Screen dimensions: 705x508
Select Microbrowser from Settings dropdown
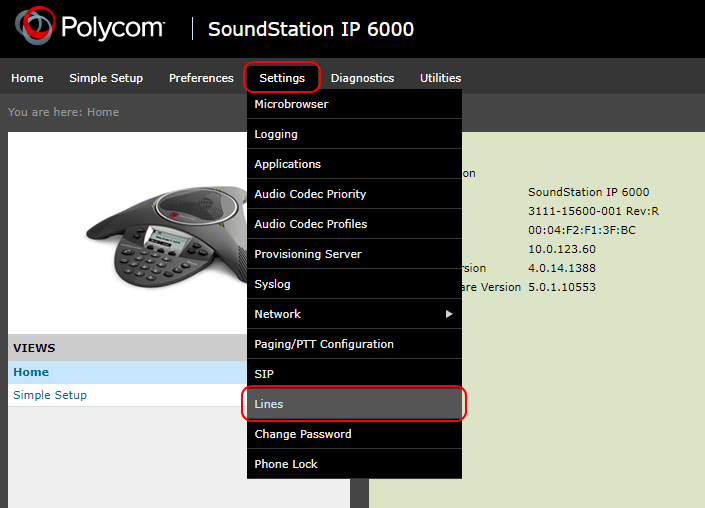(354, 104)
